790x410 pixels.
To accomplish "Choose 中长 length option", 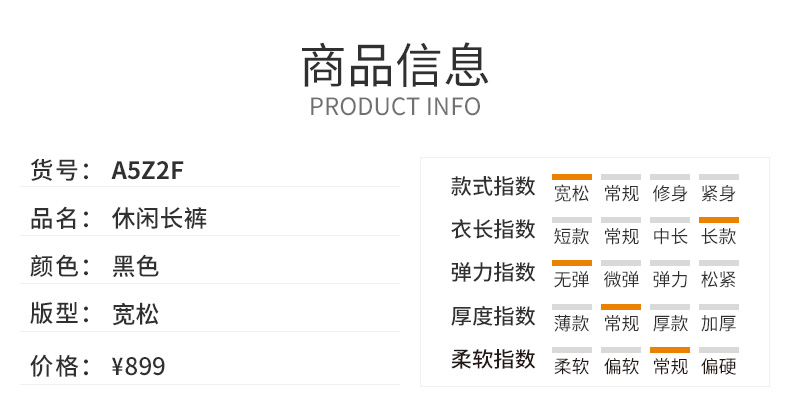I will point(670,236).
